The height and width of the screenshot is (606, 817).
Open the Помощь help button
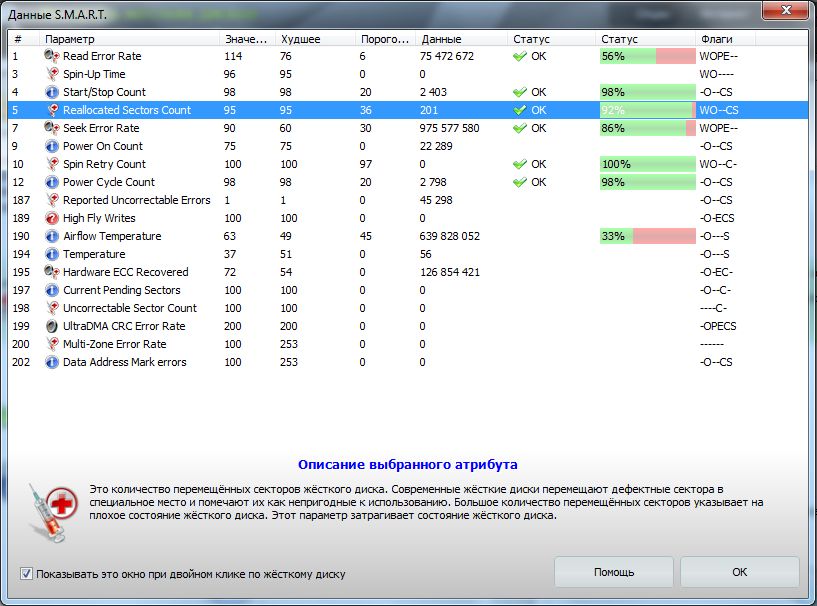click(x=614, y=572)
